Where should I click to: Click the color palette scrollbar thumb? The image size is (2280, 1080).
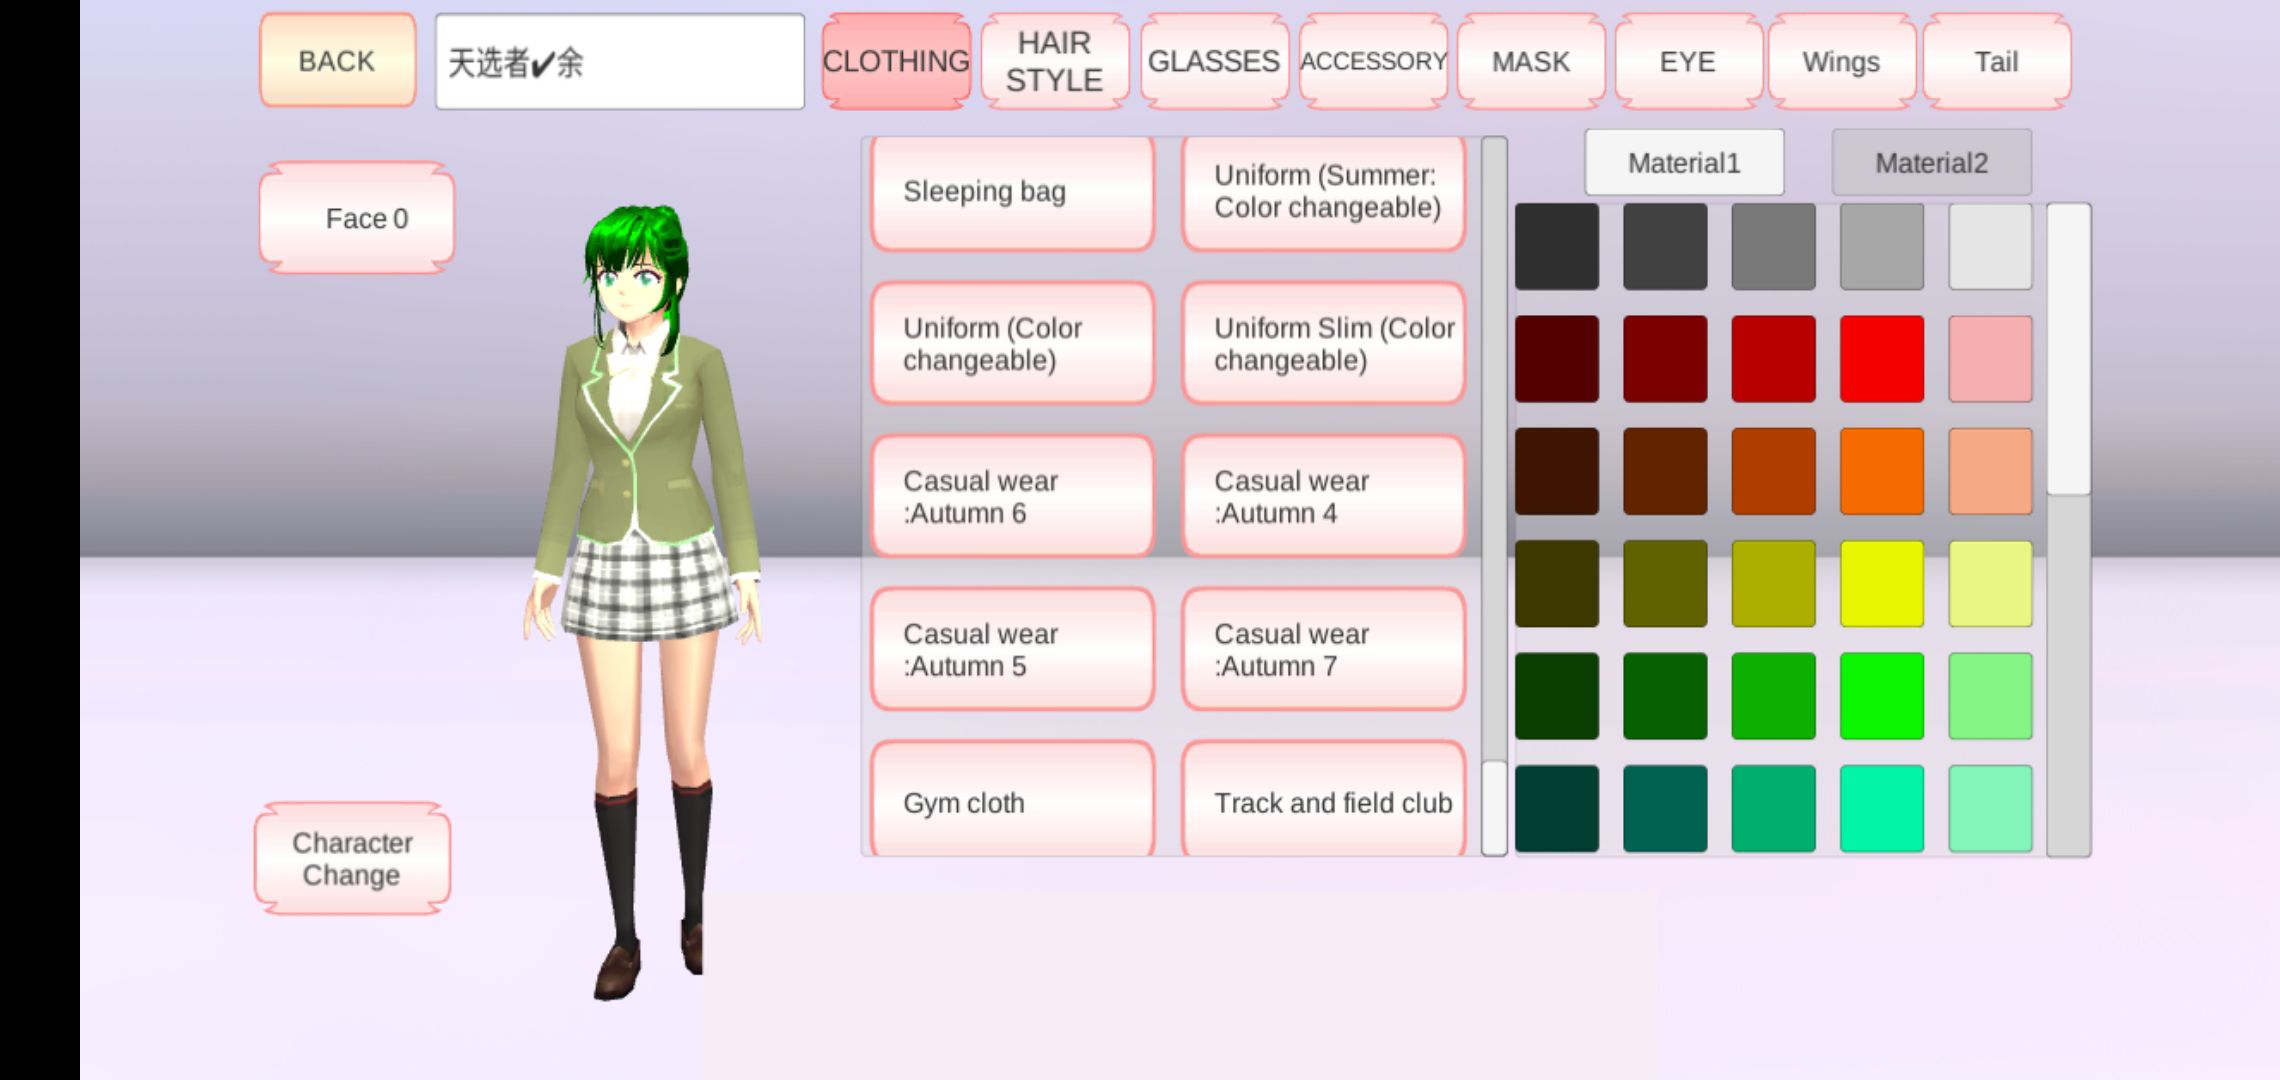point(2068,349)
